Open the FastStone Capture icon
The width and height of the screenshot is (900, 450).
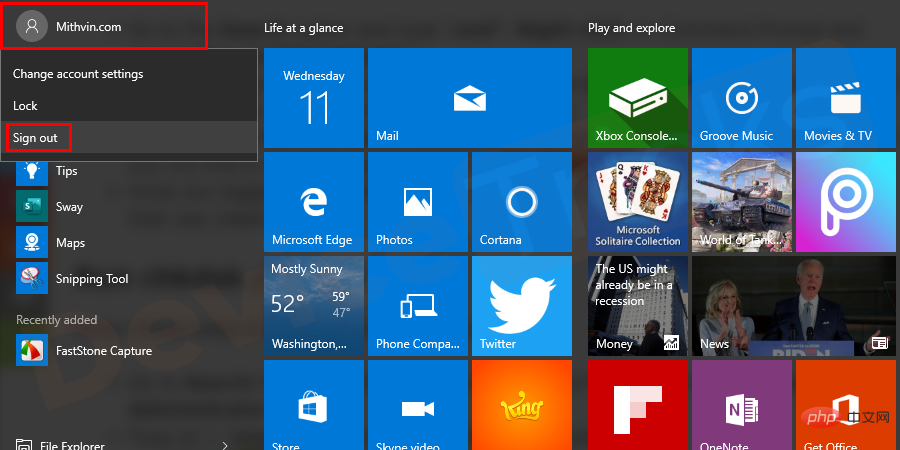32,350
